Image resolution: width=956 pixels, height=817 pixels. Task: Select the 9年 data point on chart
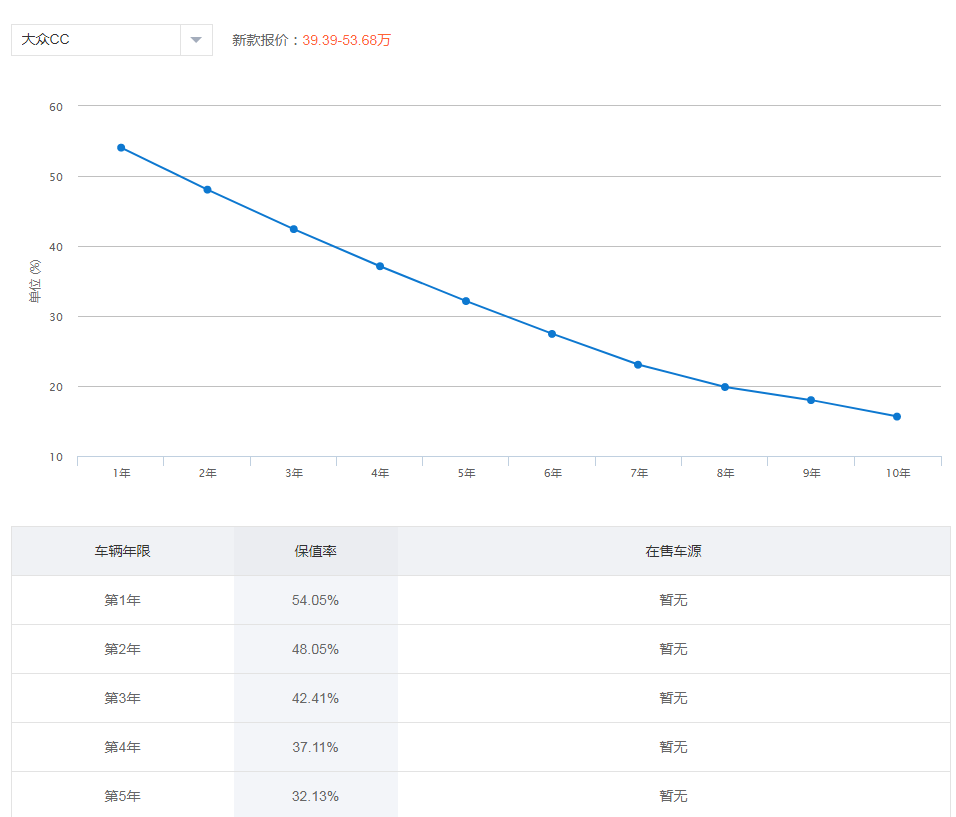811,400
